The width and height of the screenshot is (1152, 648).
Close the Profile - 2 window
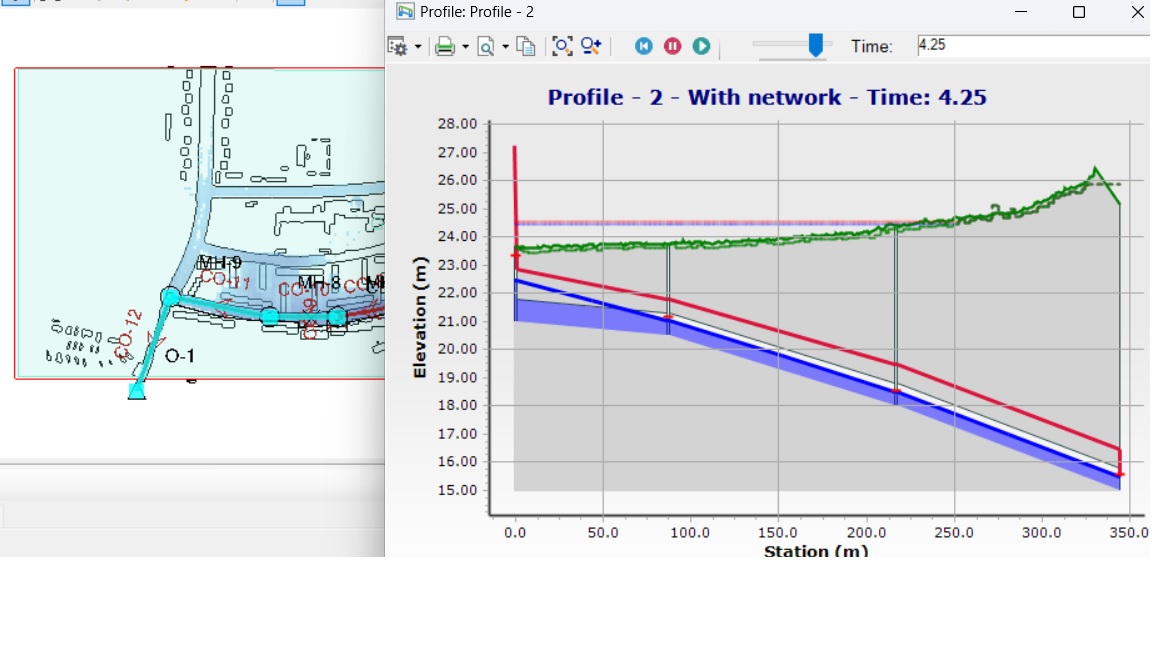(1137, 12)
